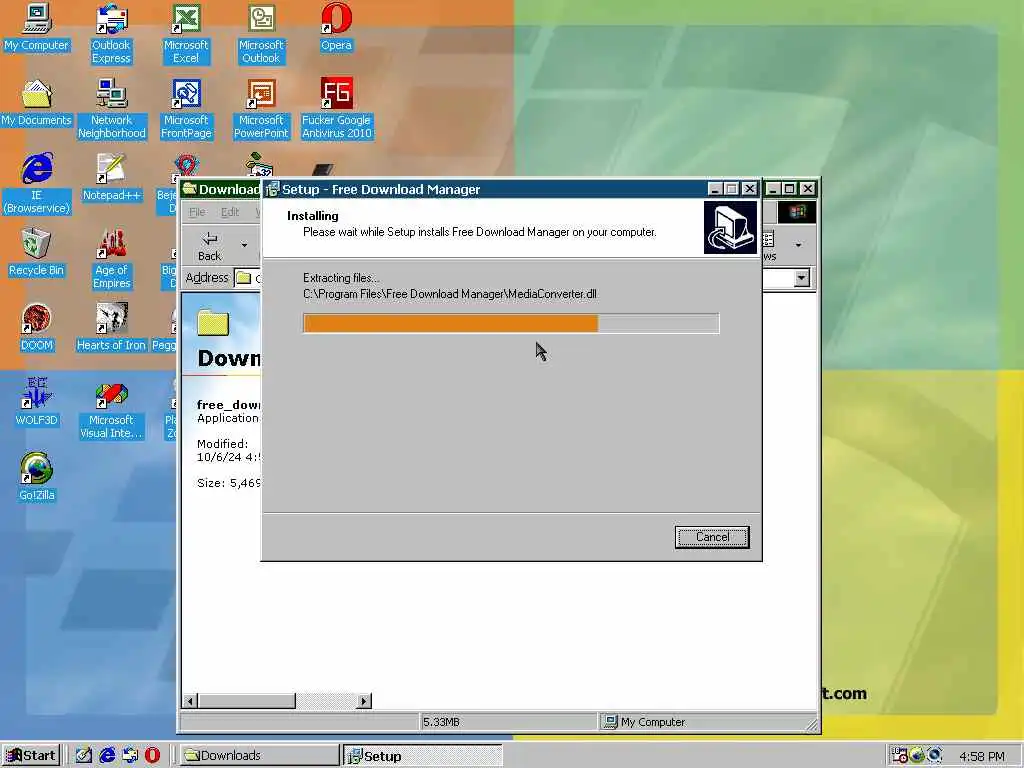Select the DOOM desktop icon
Image resolution: width=1024 pixels, height=768 pixels.
(x=37, y=328)
